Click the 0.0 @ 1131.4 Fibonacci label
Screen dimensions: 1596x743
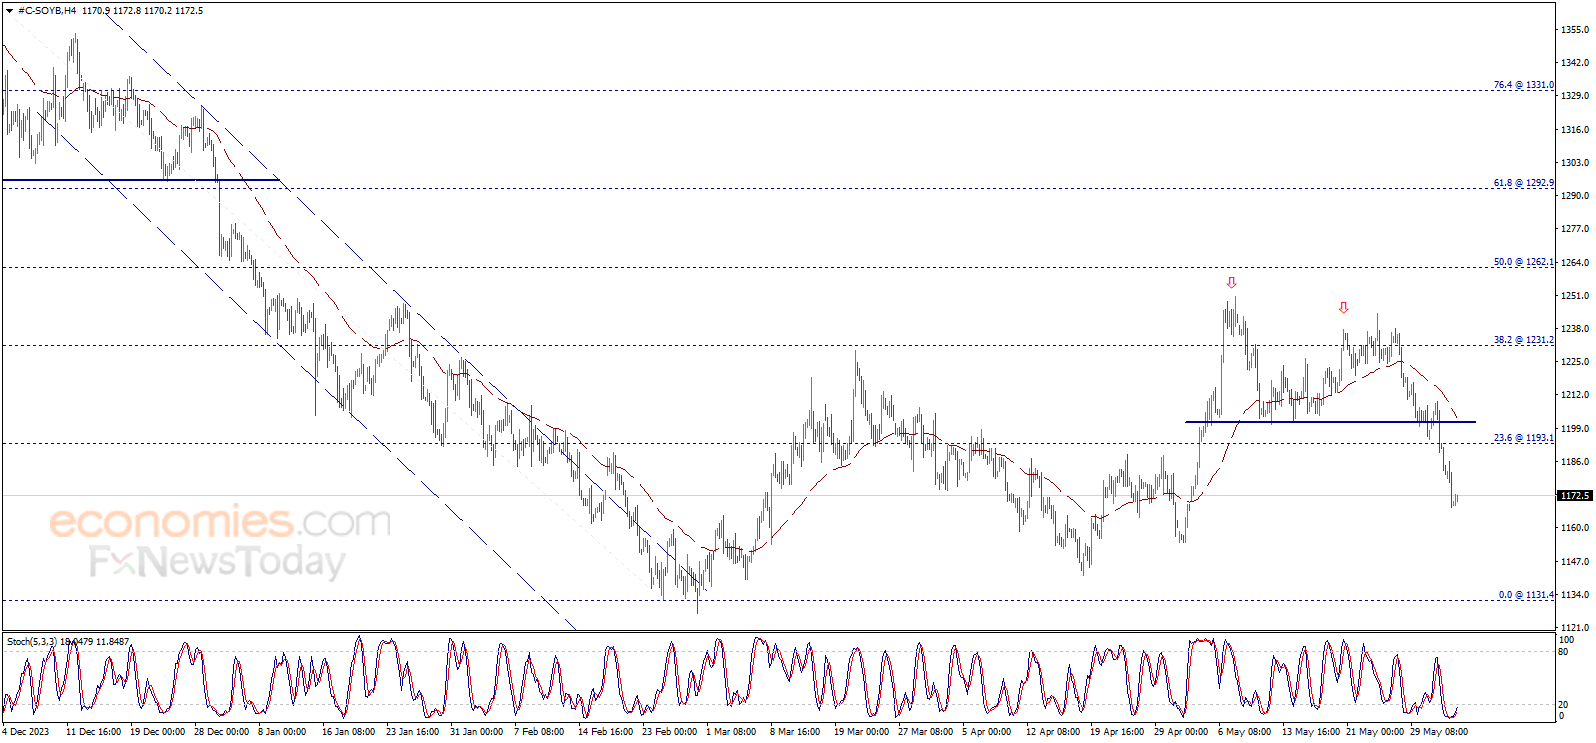click(1526, 595)
